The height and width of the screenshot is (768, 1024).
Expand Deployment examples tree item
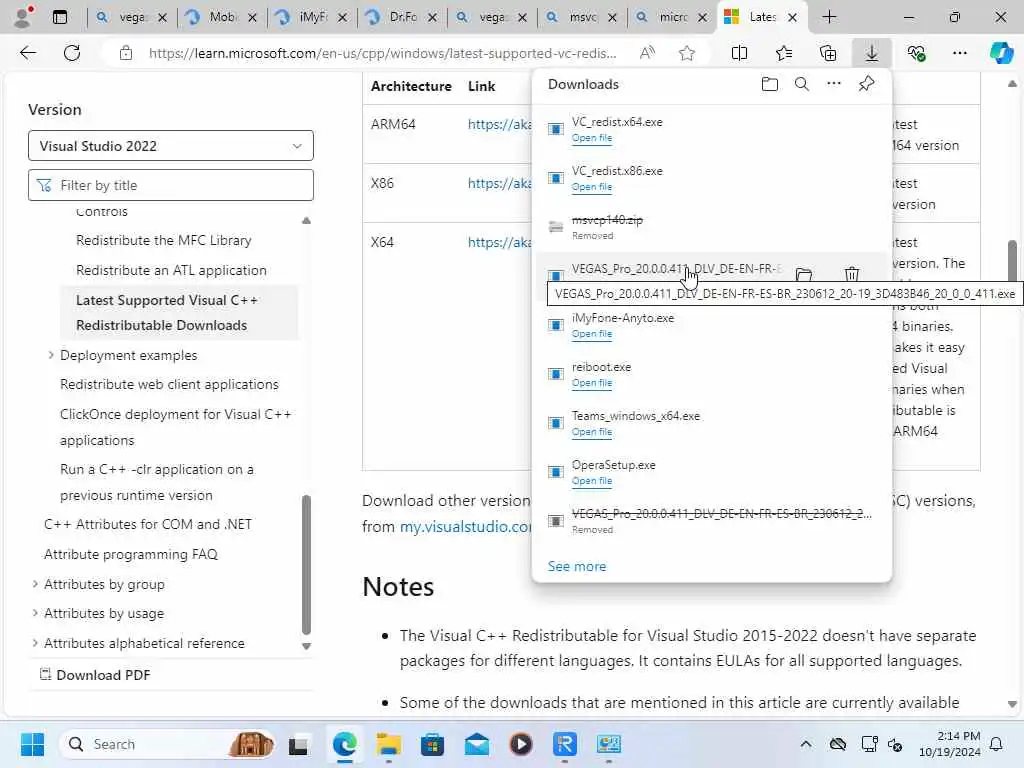point(51,355)
